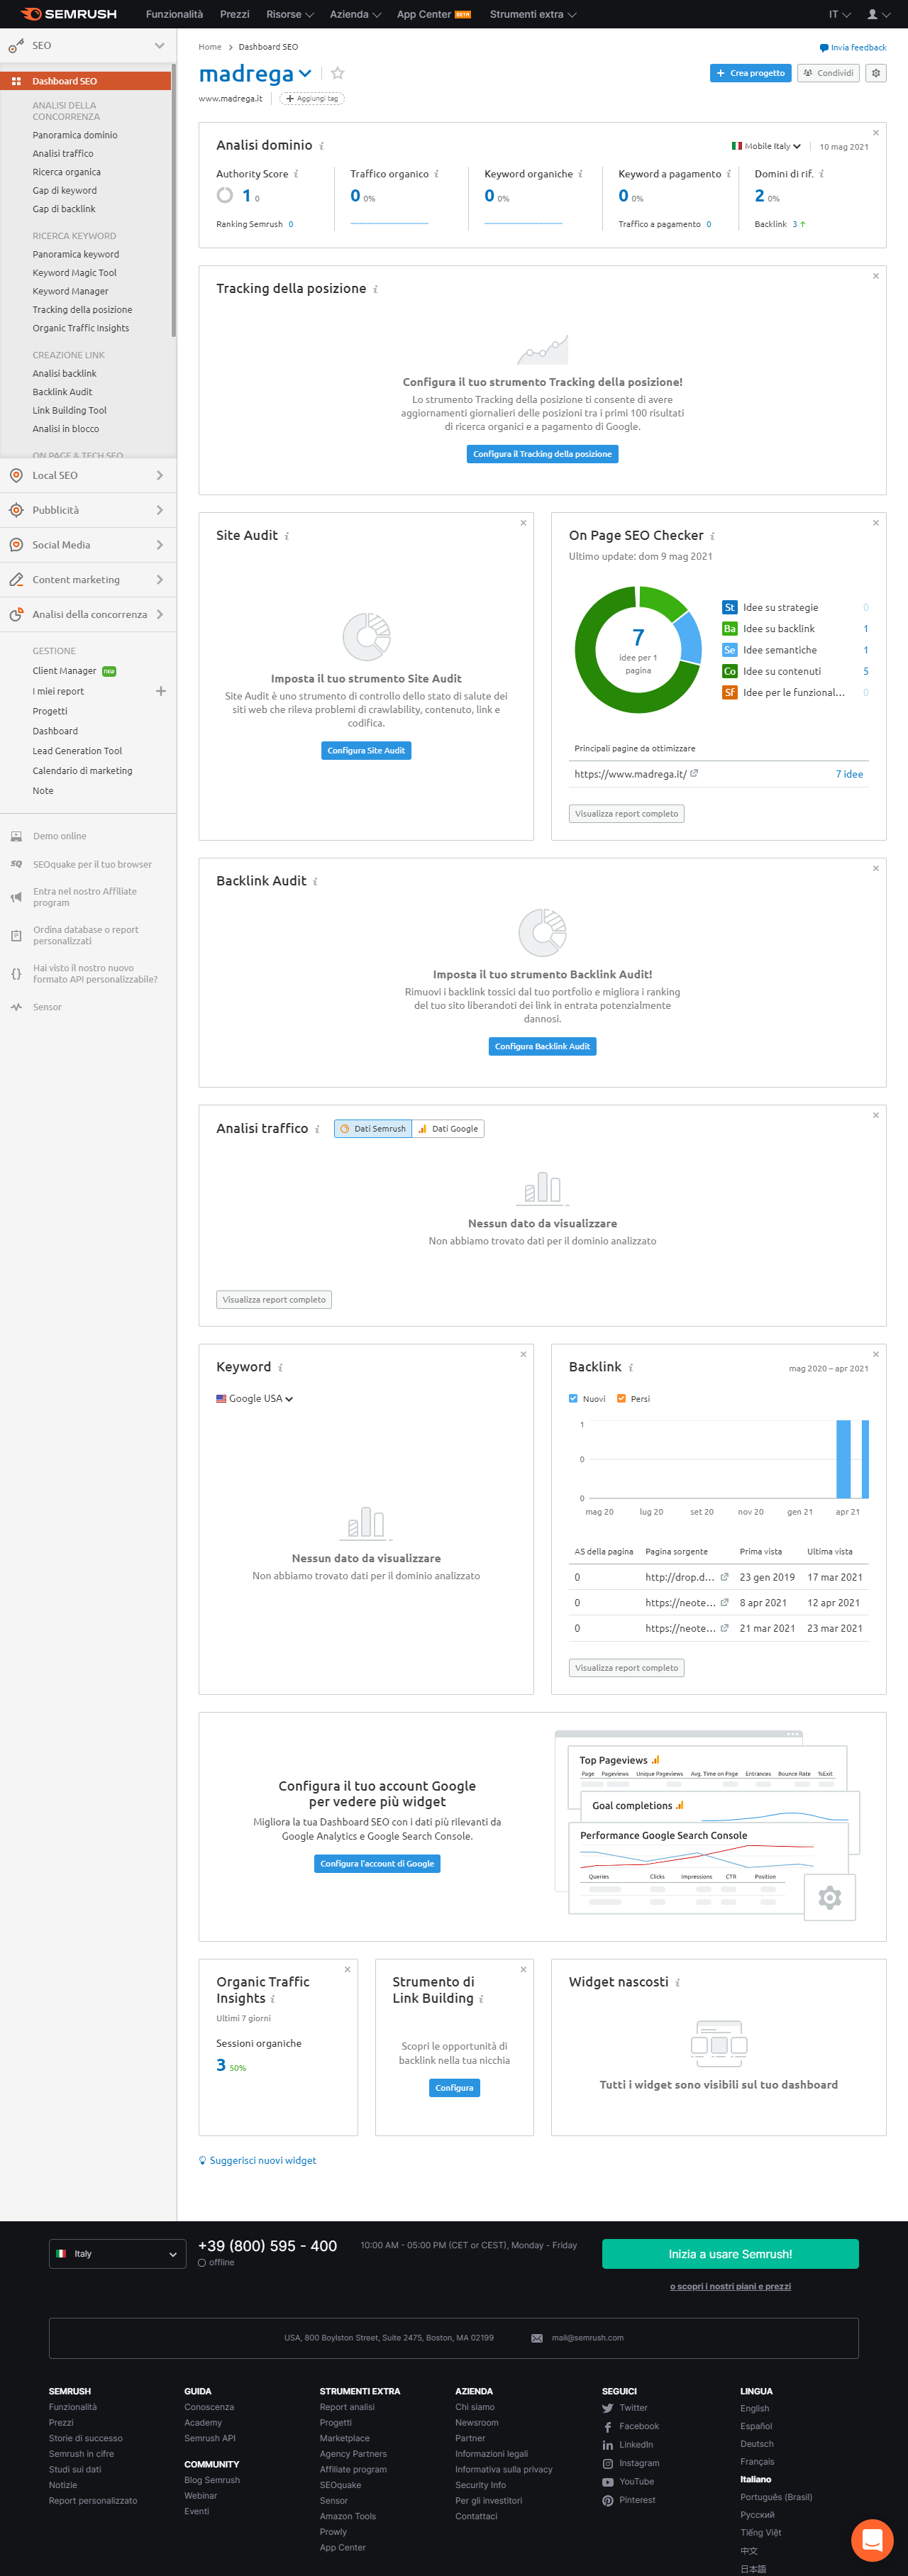
Task: Click the Condividi button
Action: (x=828, y=73)
